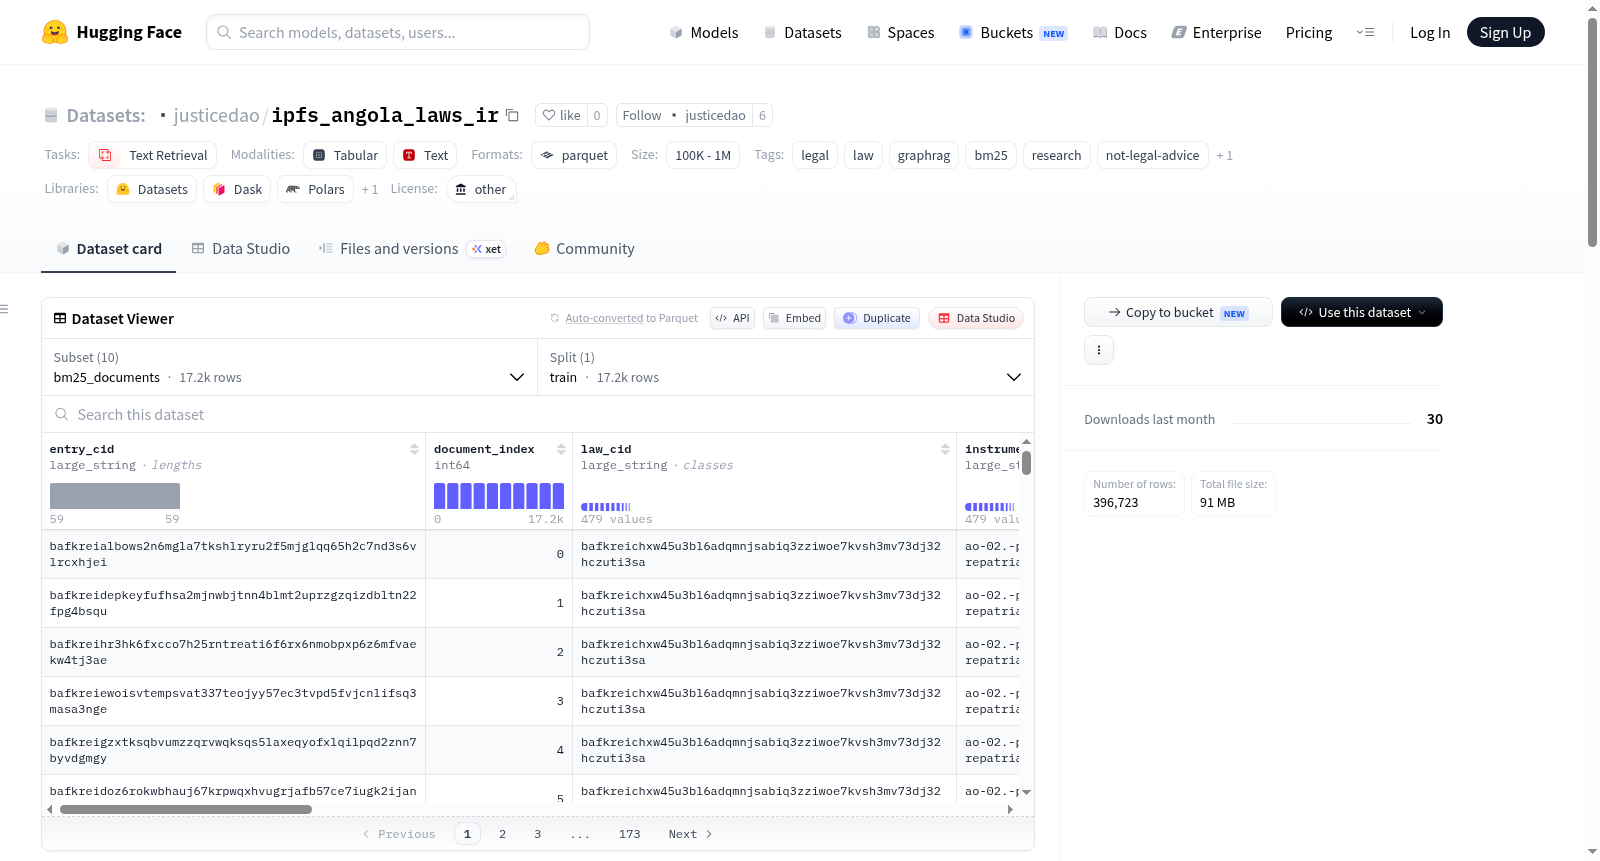The height and width of the screenshot is (861, 1600).
Task: Click the Text modality tag
Action: point(425,155)
